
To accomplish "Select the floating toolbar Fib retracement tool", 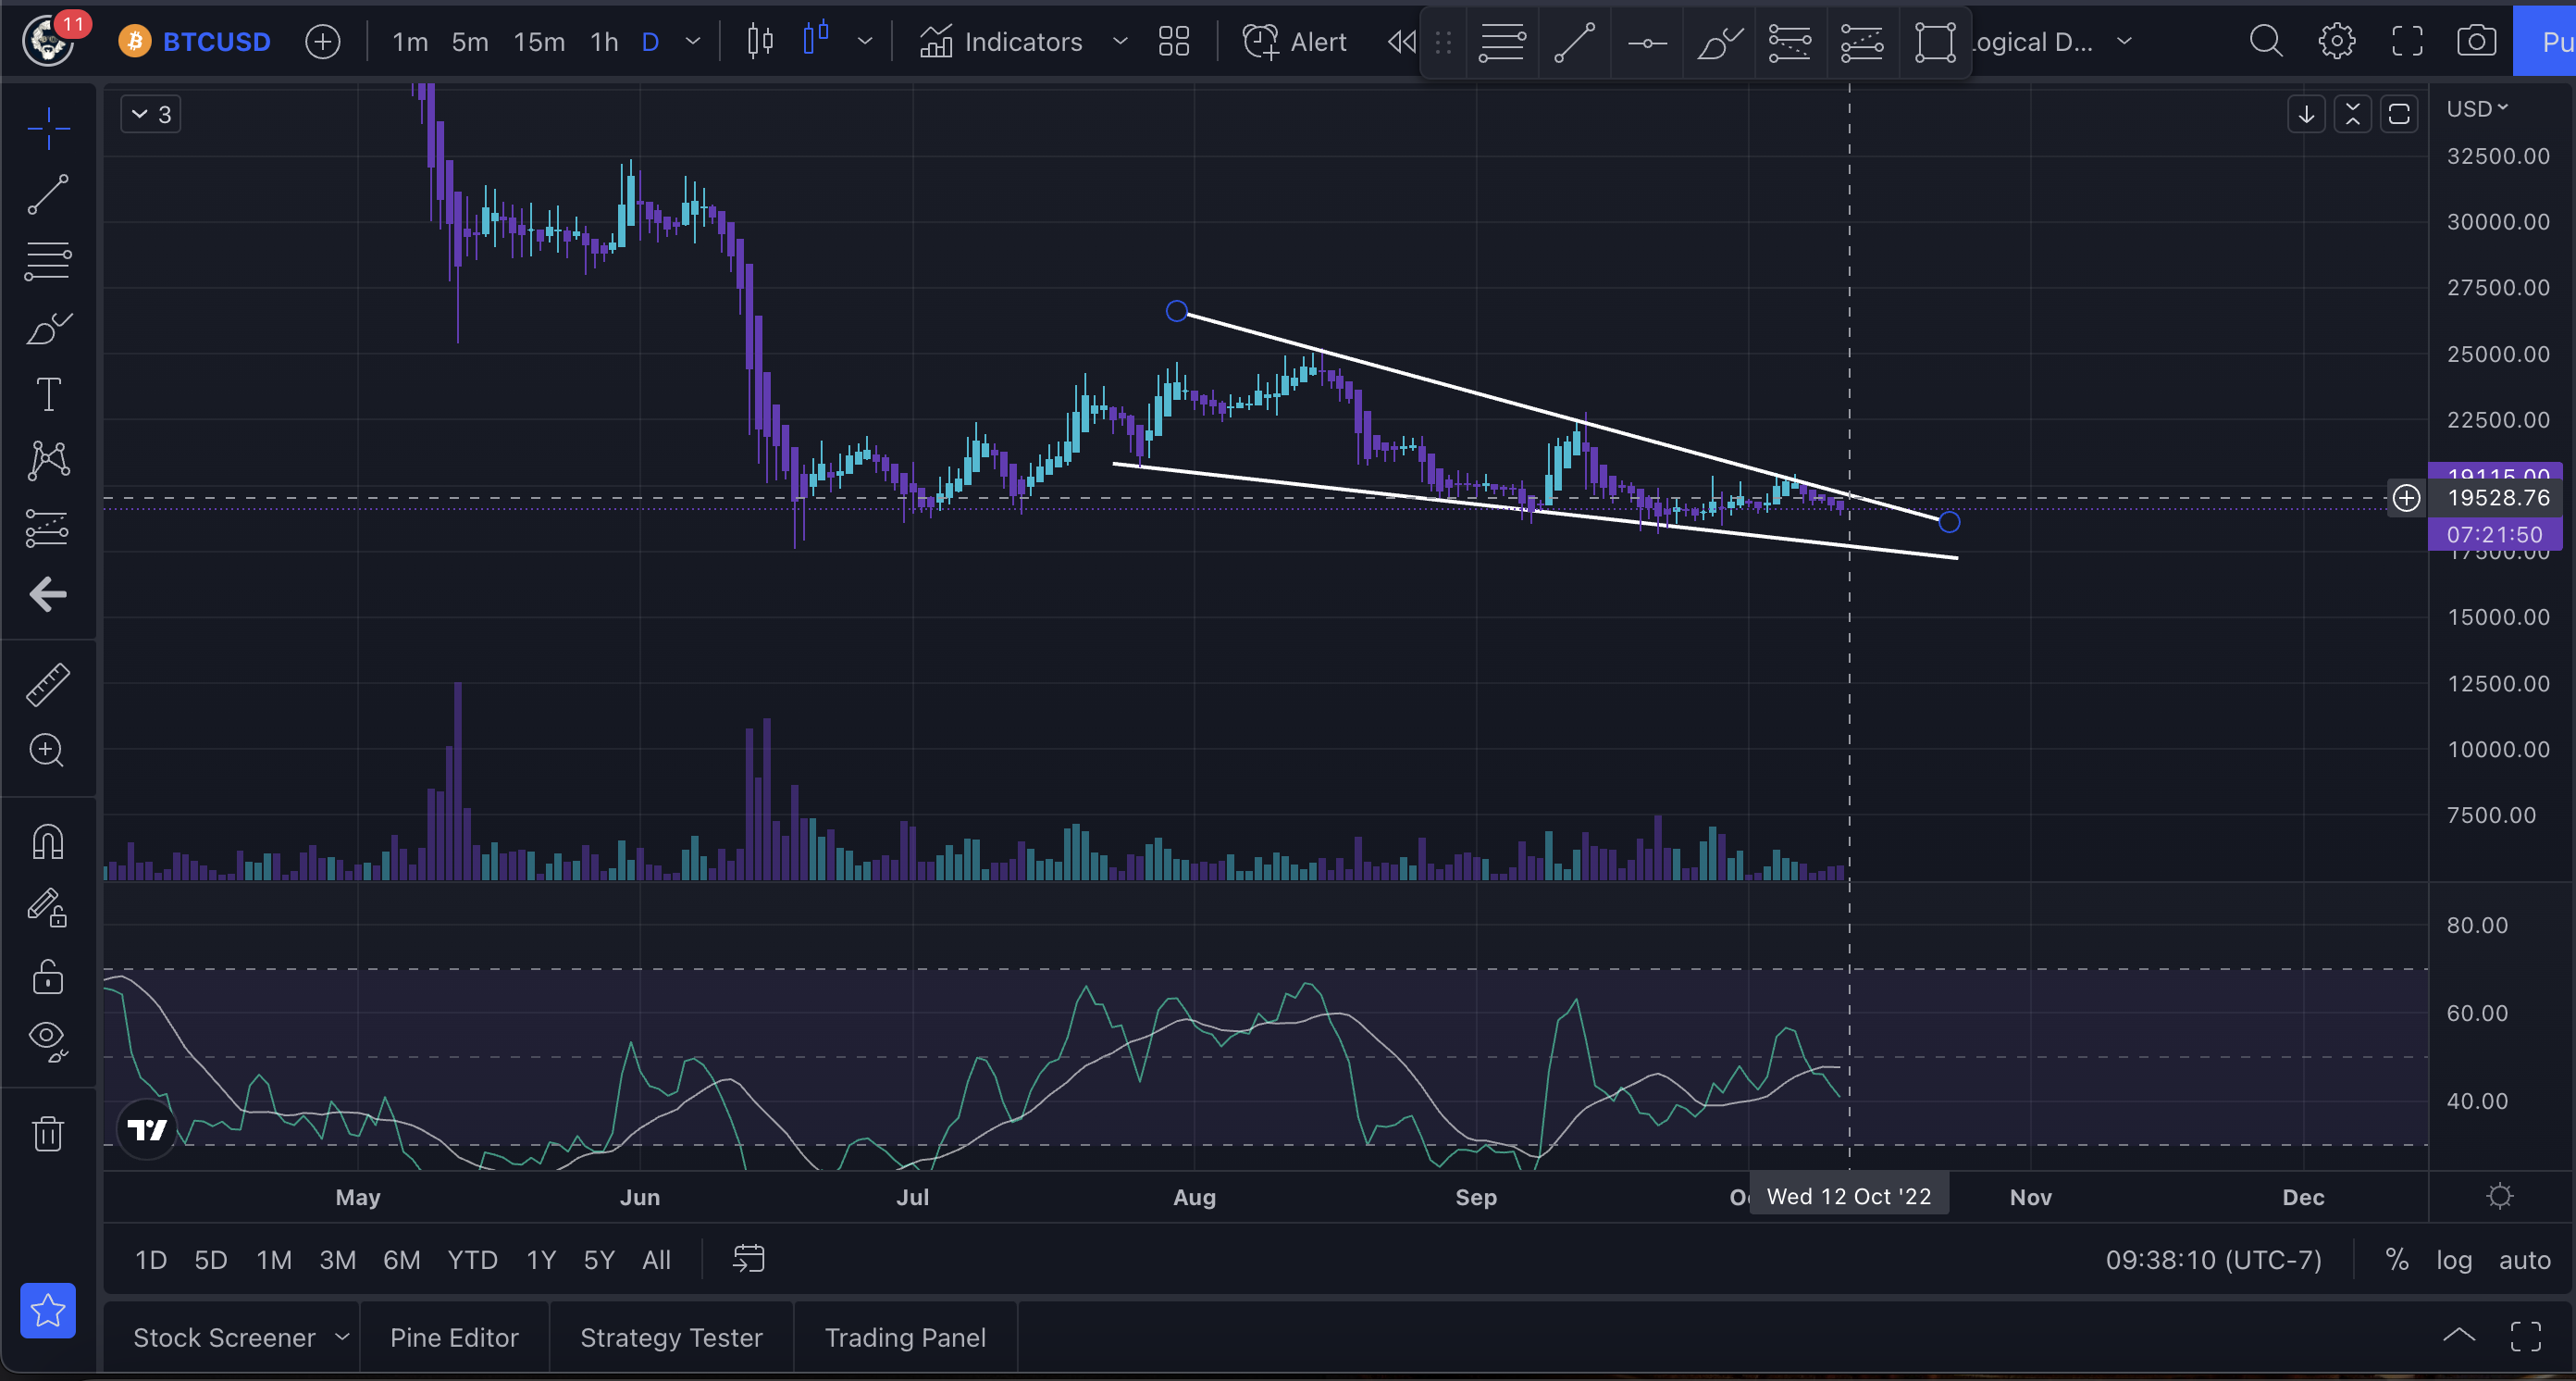I will (1502, 42).
